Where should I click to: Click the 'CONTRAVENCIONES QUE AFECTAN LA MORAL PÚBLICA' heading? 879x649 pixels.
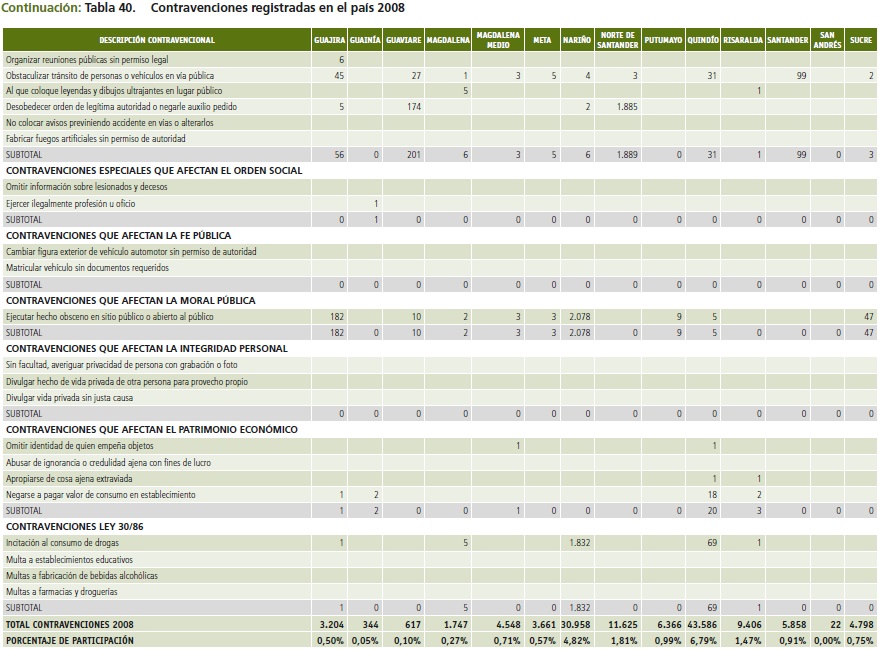[131, 300]
